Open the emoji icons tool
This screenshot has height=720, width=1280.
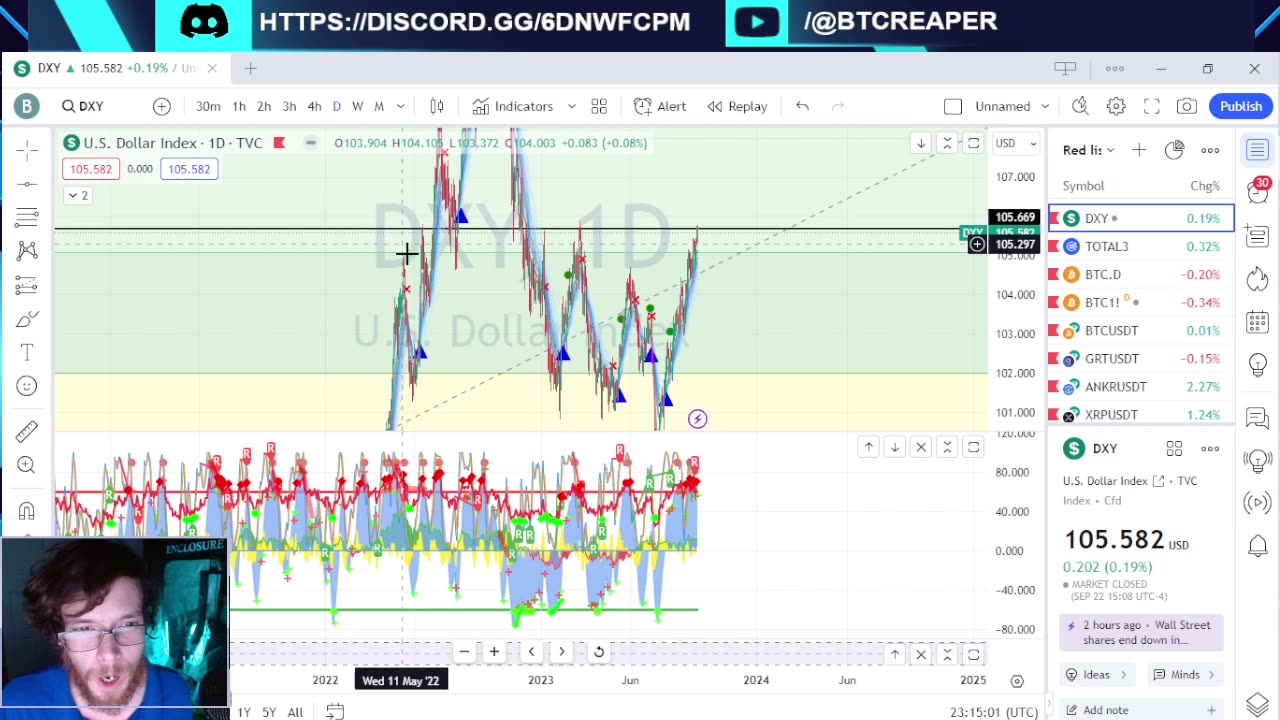tap(27, 386)
